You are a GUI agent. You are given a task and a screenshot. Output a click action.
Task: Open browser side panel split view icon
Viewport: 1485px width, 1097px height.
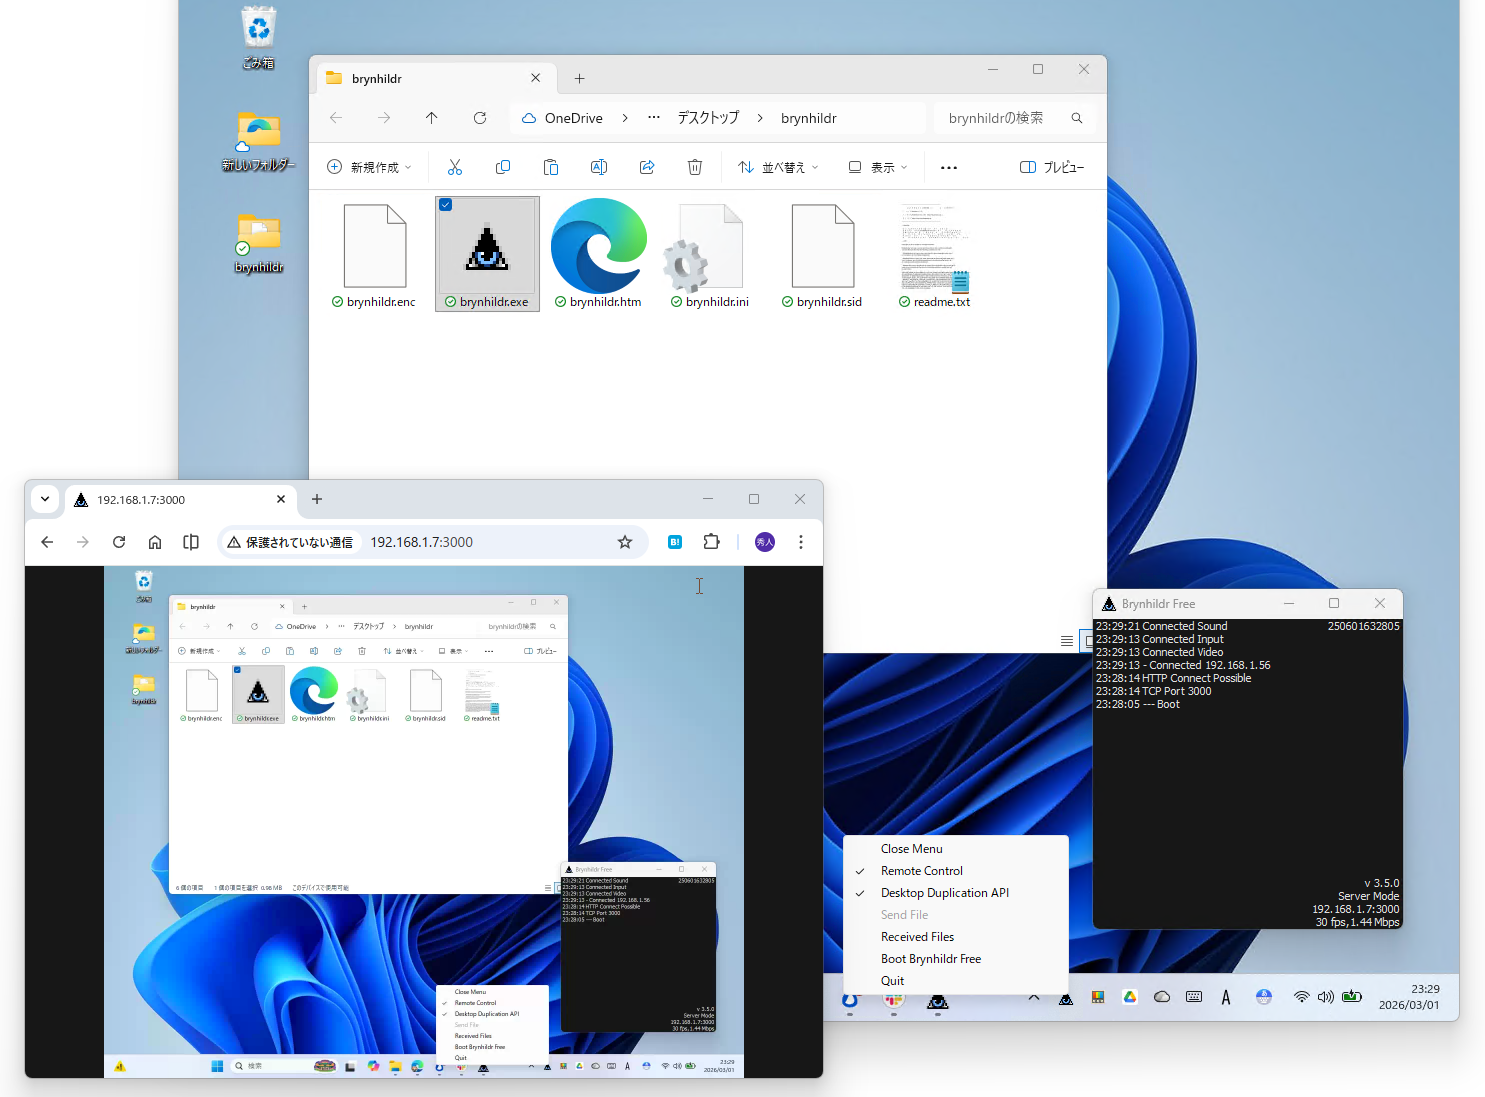coord(191,542)
